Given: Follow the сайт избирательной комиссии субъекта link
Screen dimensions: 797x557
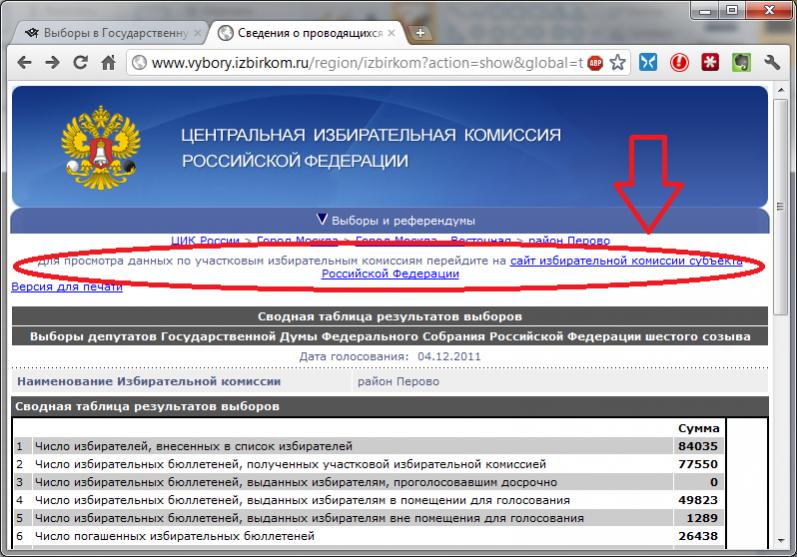Looking at the screenshot, I should (625, 261).
